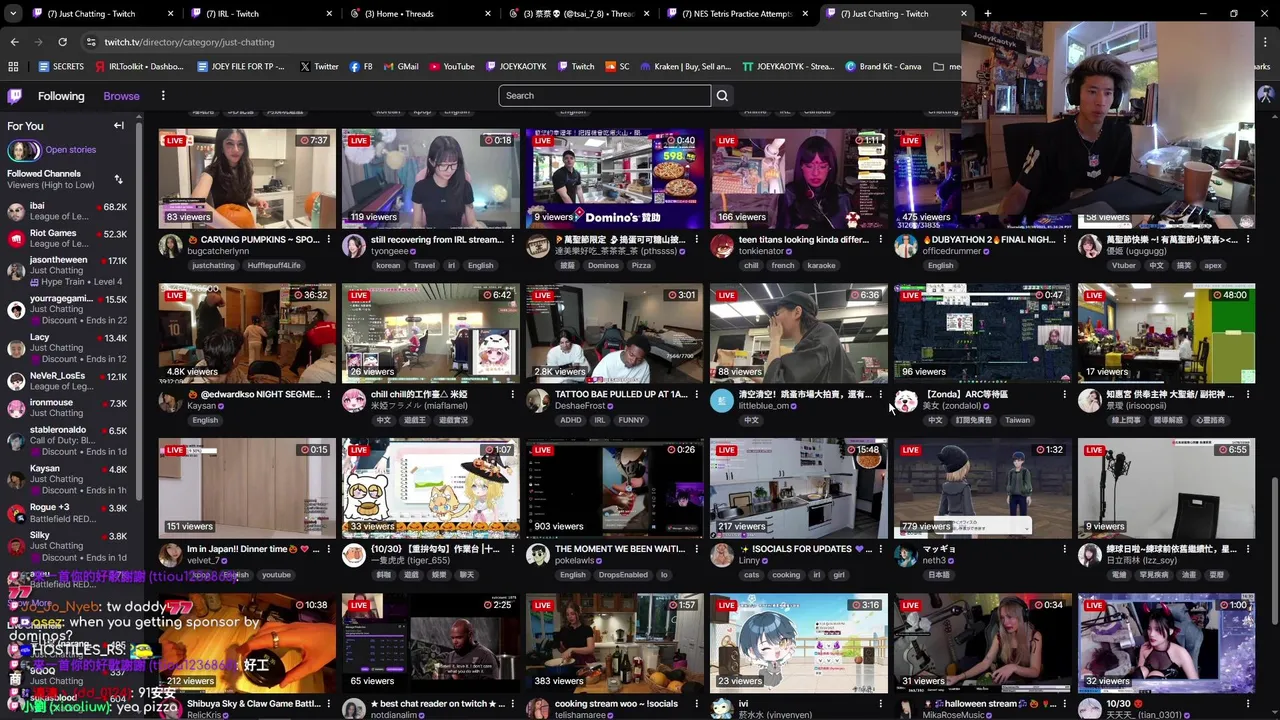This screenshot has width=1280, height=720.
Task: Go to Browse in Twitch nav
Action: pyautogui.click(x=121, y=96)
